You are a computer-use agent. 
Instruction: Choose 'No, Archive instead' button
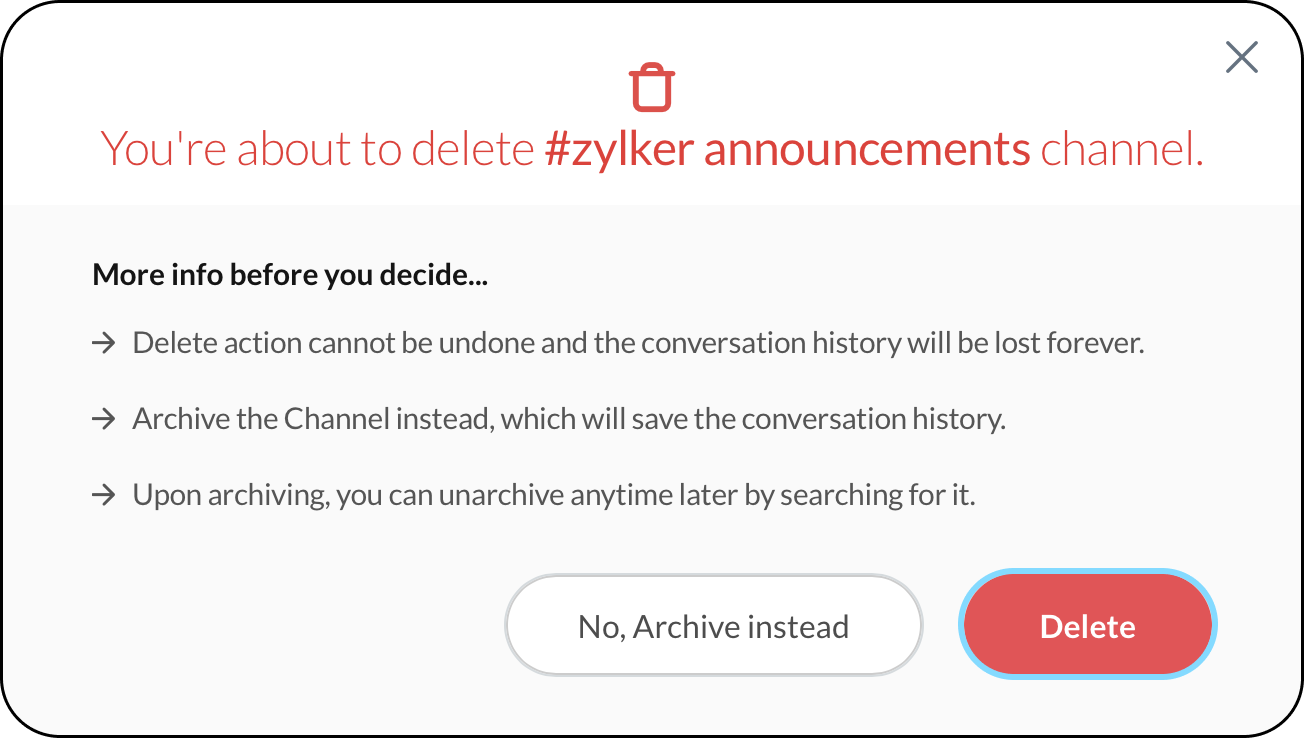click(x=713, y=626)
